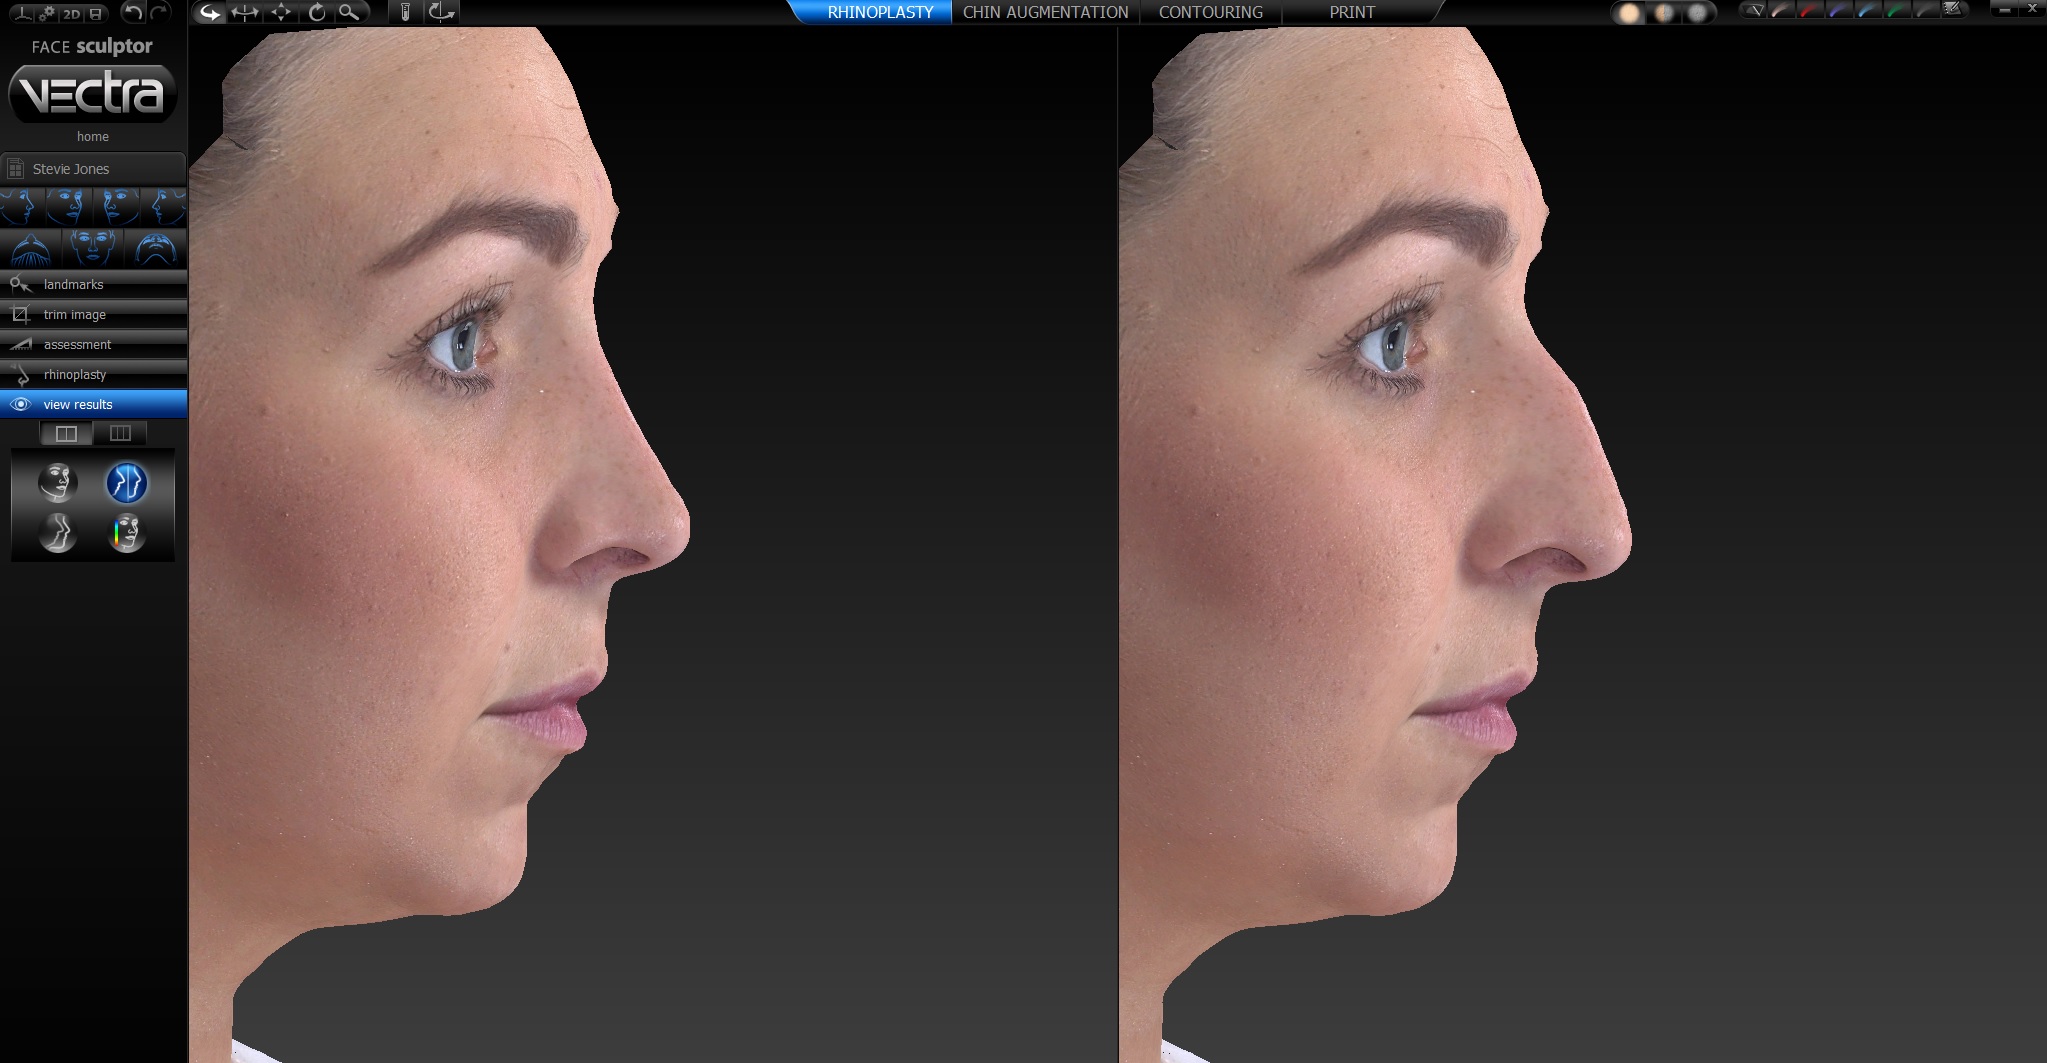This screenshot has height=1063, width=2047.
Task: Select the free rotate arrow tool
Action: click(x=209, y=12)
